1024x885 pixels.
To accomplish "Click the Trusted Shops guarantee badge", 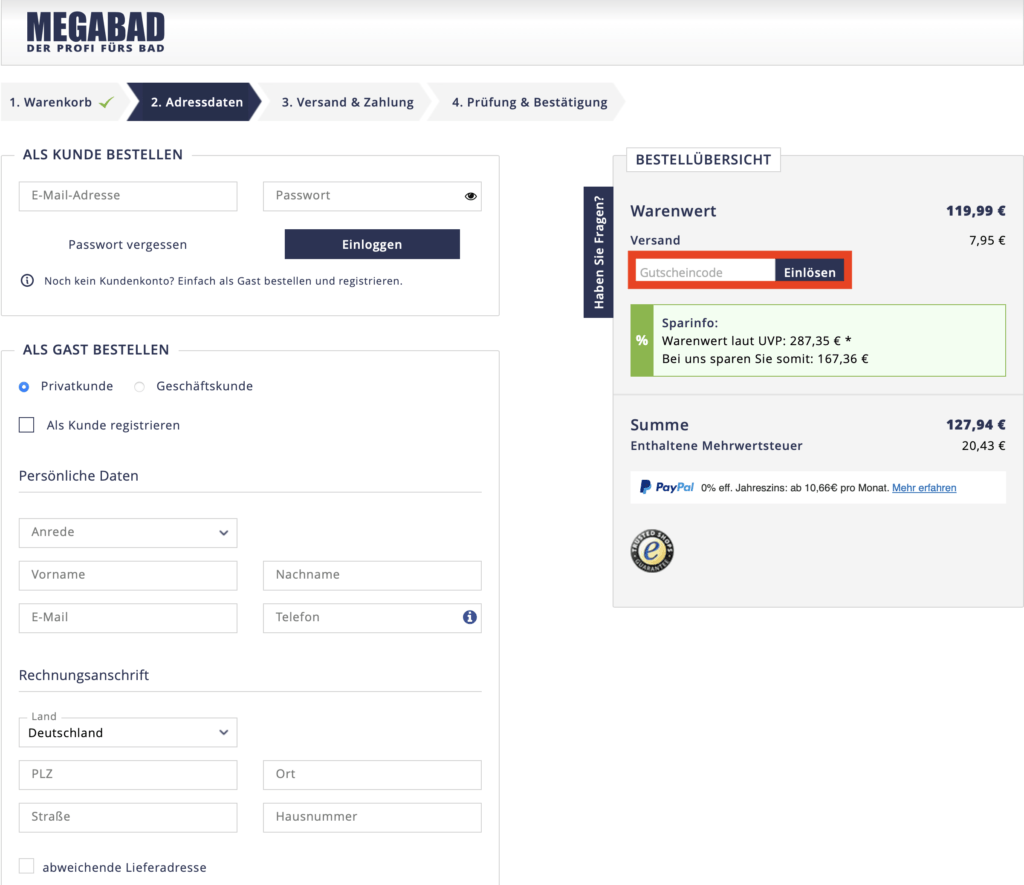I will pyautogui.click(x=652, y=551).
